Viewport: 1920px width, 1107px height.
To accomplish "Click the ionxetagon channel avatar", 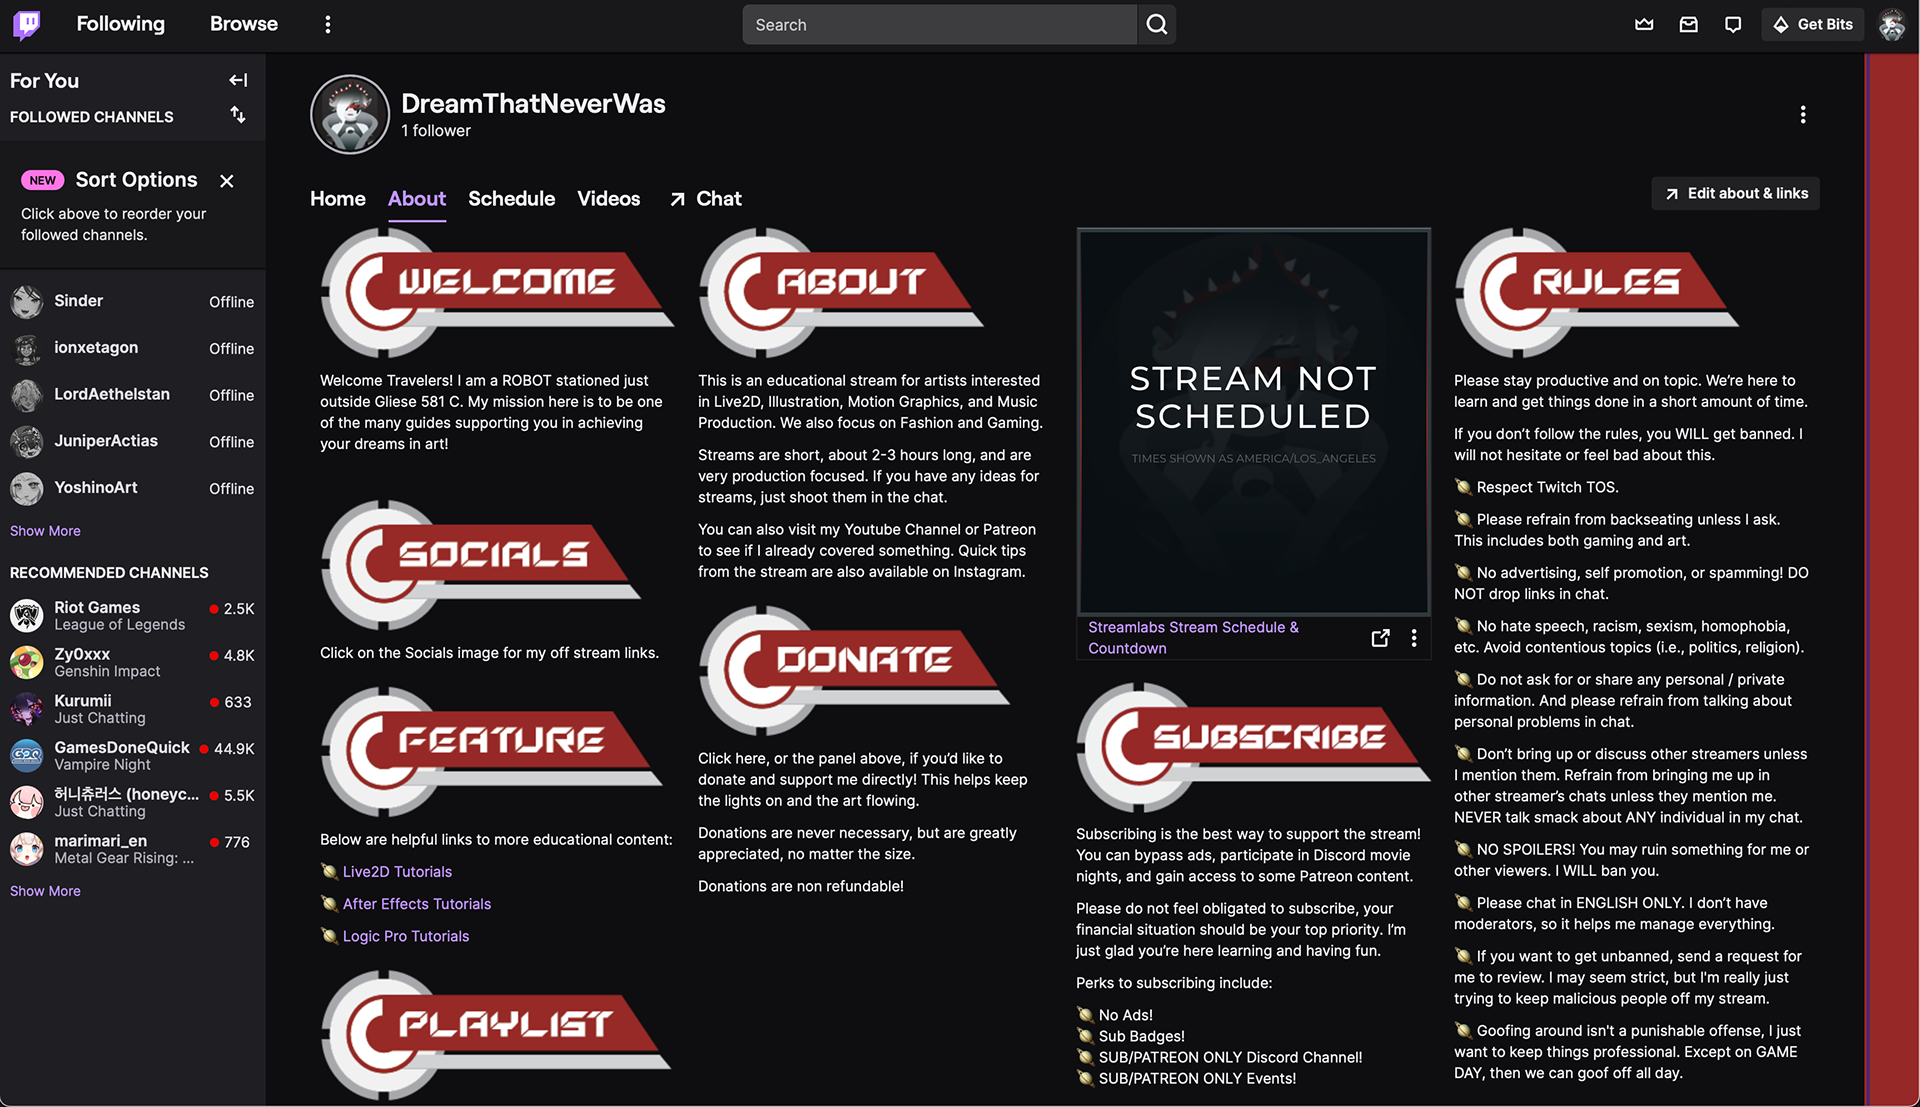I will point(27,348).
